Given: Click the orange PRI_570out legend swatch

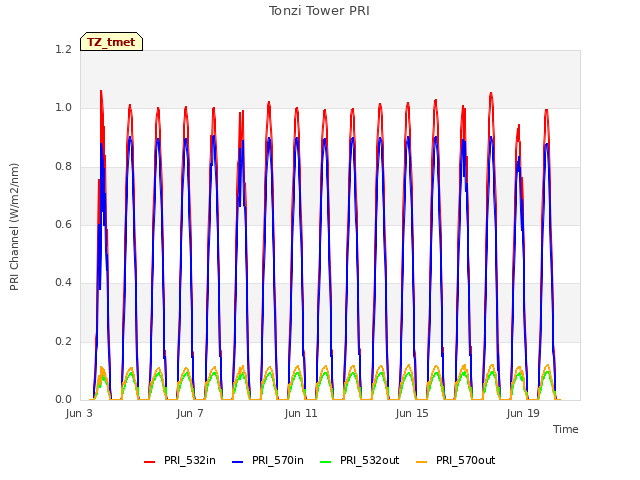Looking at the screenshot, I should (x=421, y=462).
